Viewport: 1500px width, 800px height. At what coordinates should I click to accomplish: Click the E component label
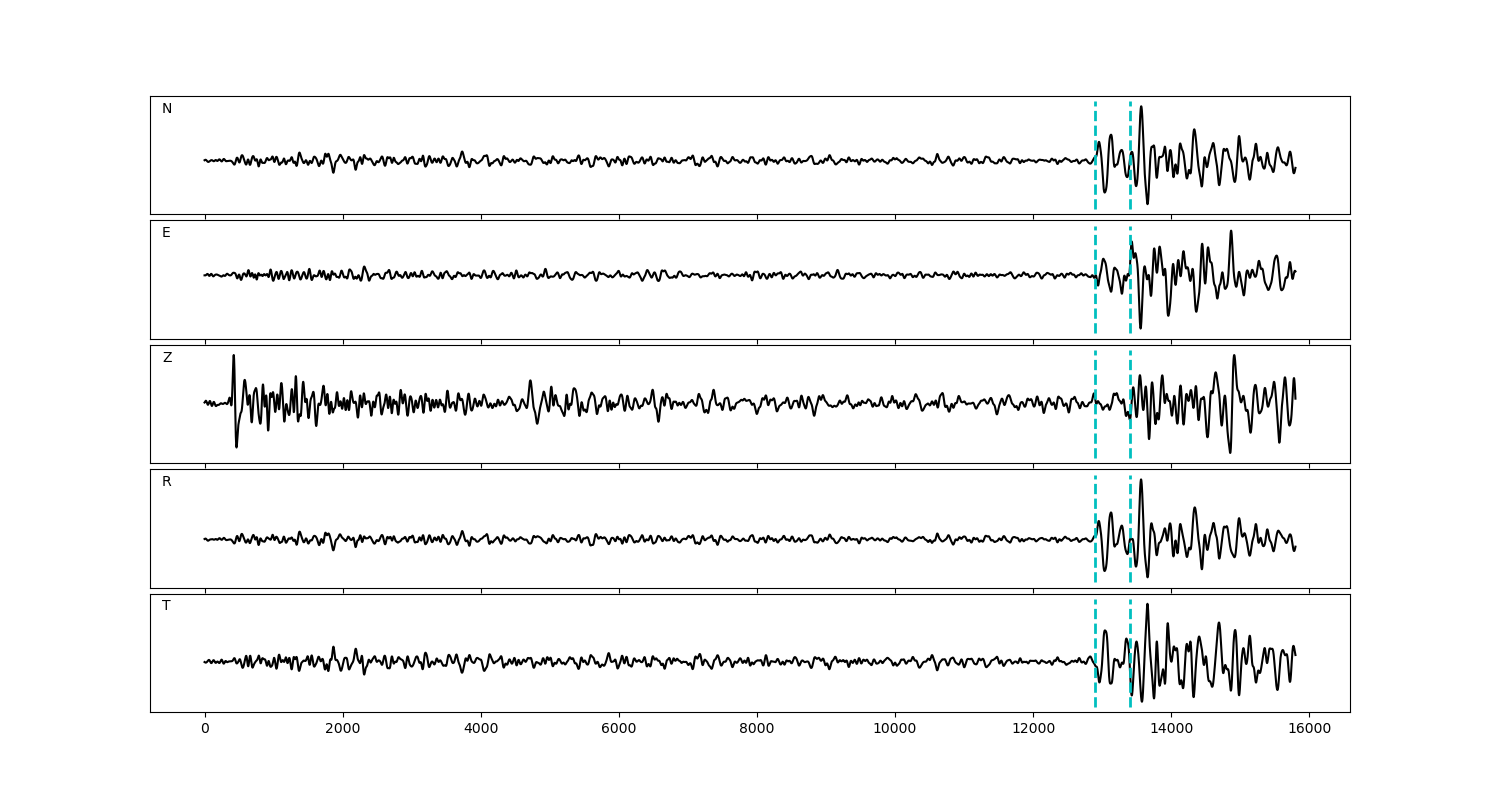tap(166, 233)
